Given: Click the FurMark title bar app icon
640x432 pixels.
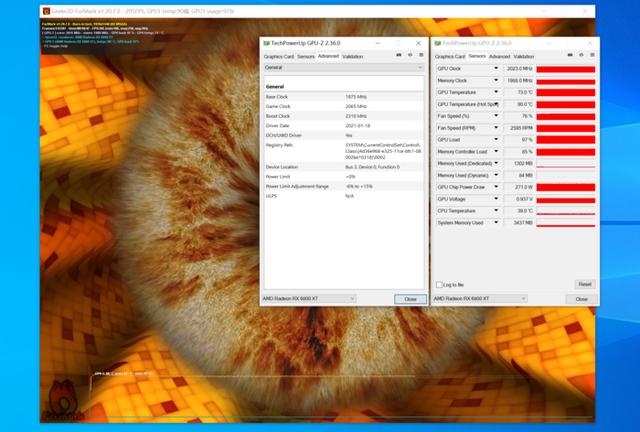Looking at the screenshot, I should tap(47, 11).
